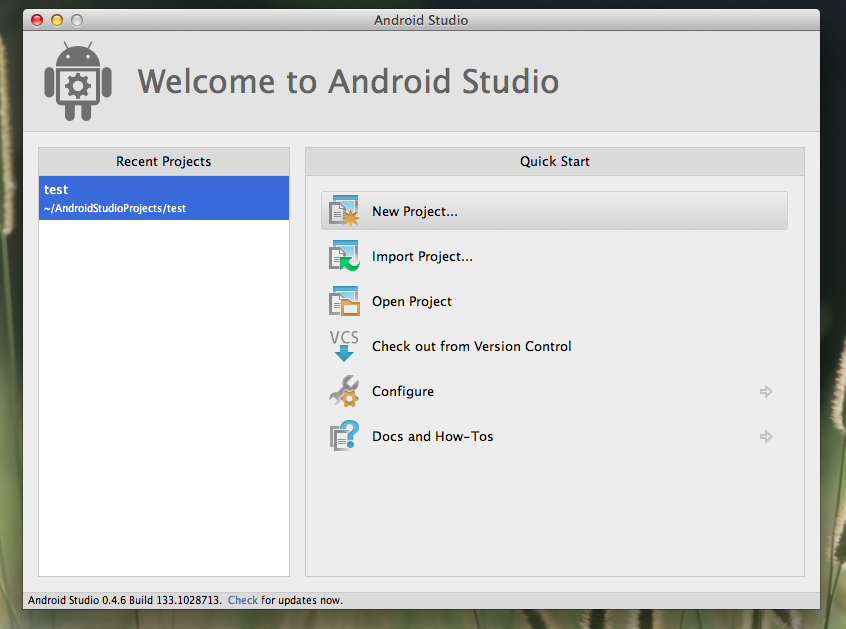Image resolution: width=846 pixels, height=629 pixels.
Task: Minimize the Android Studio window
Action: pyautogui.click(x=57, y=20)
